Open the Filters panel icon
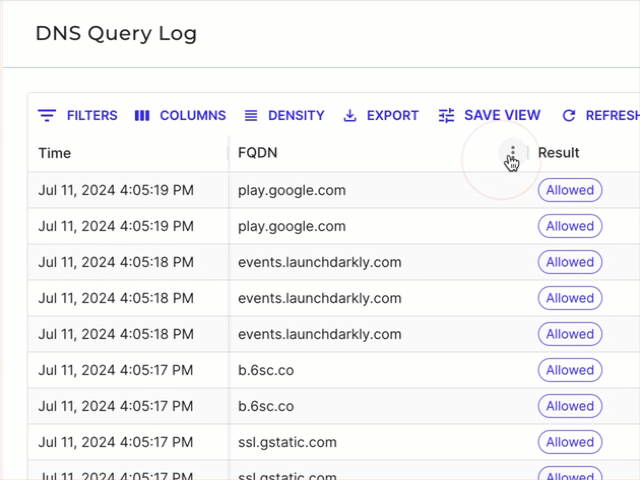The height and width of the screenshot is (480, 640). click(x=47, y=116)
